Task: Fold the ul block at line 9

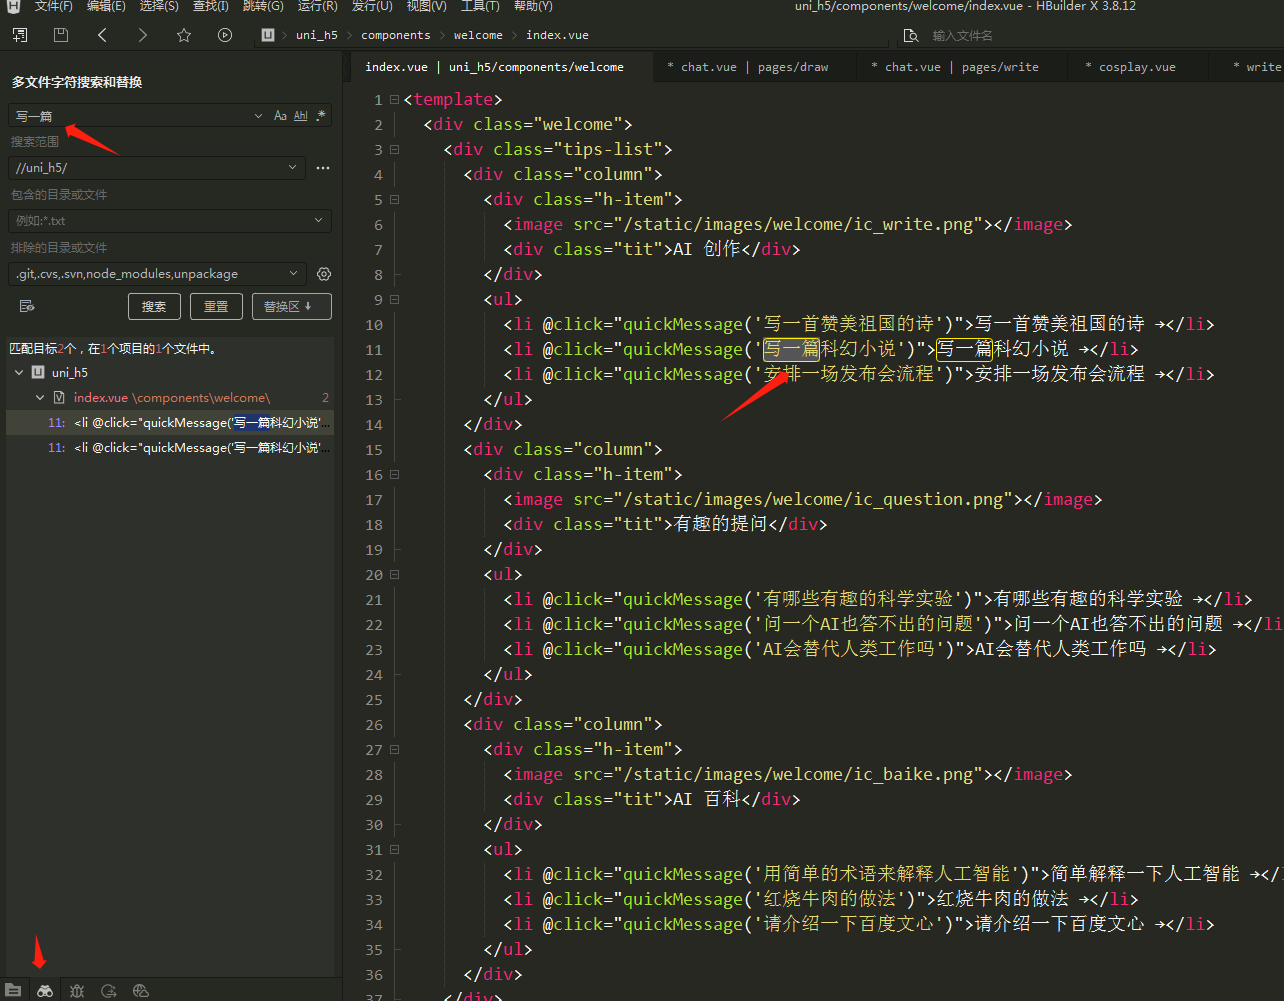Action: tap(394, 300)
